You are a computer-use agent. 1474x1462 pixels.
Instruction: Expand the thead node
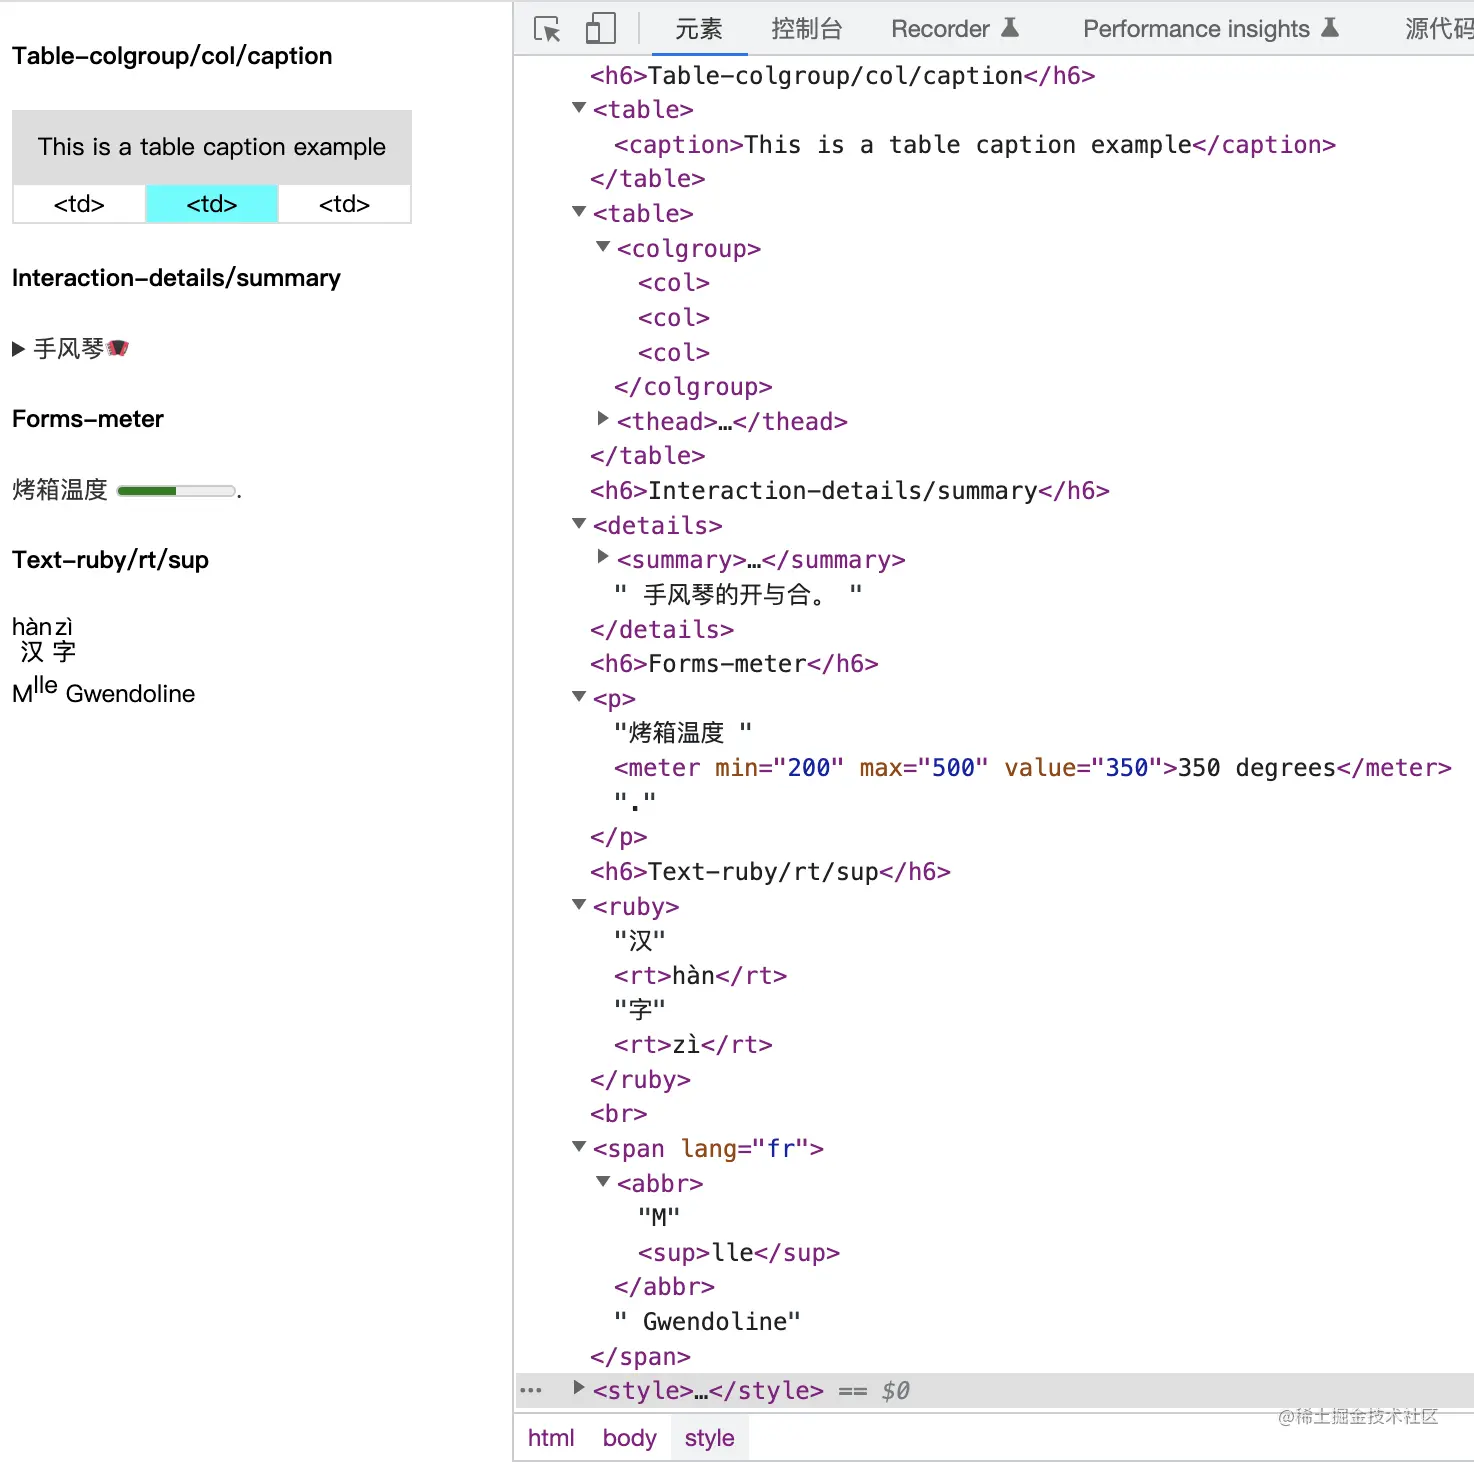point(603,419)
